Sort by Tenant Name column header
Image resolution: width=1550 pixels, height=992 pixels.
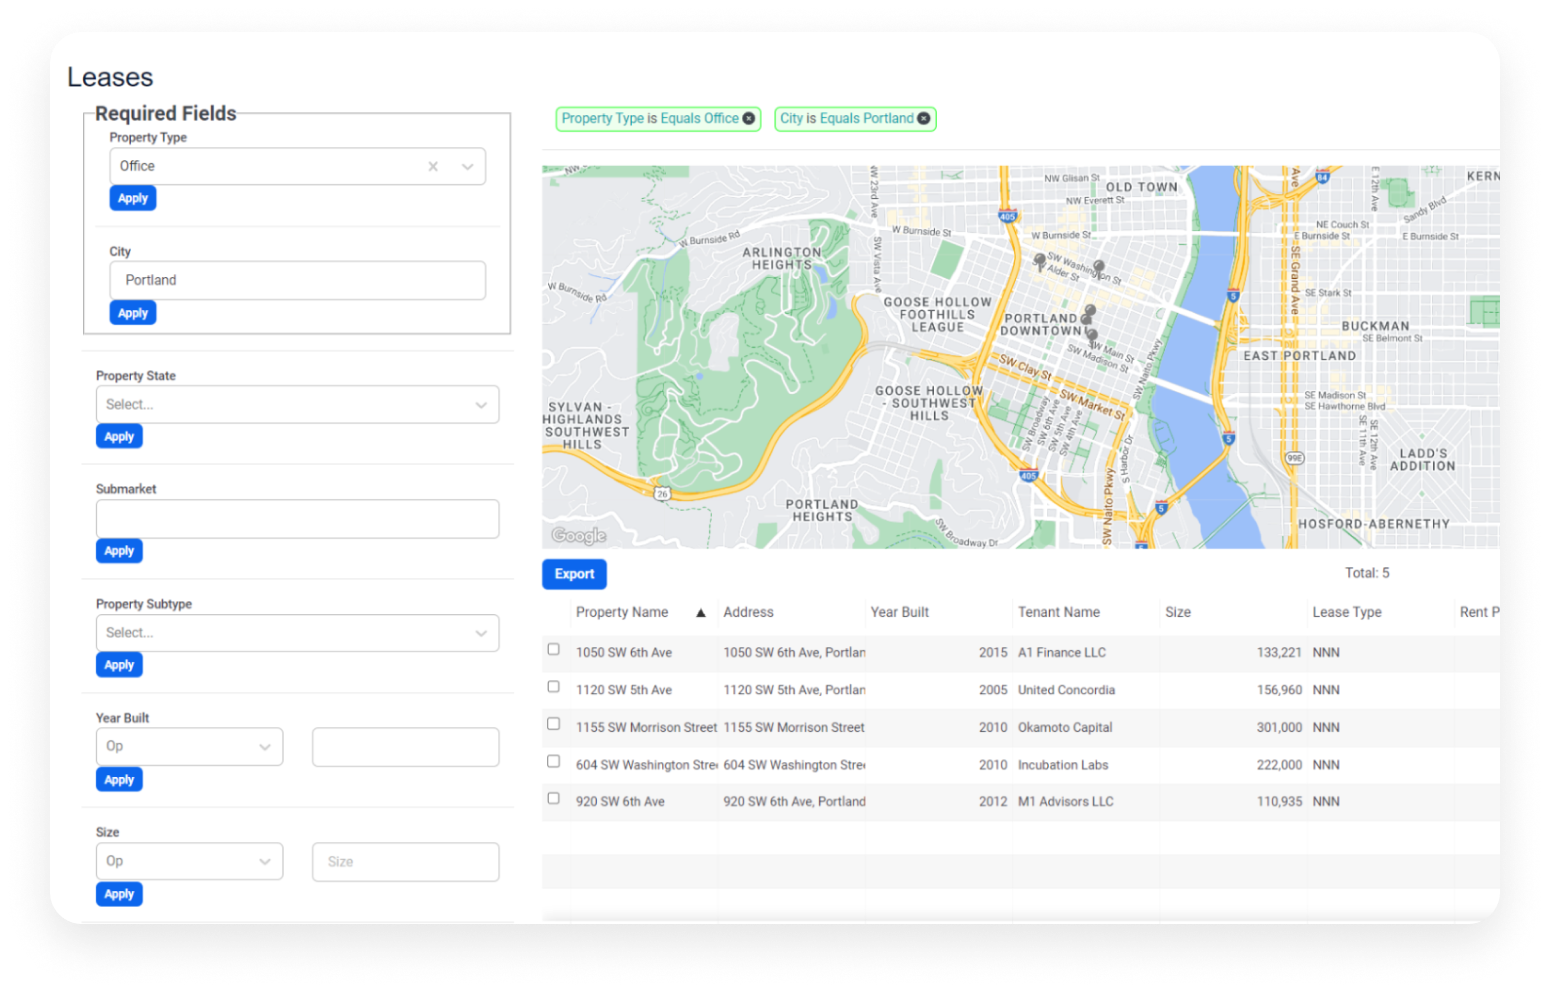click(x=1058, y=613)
